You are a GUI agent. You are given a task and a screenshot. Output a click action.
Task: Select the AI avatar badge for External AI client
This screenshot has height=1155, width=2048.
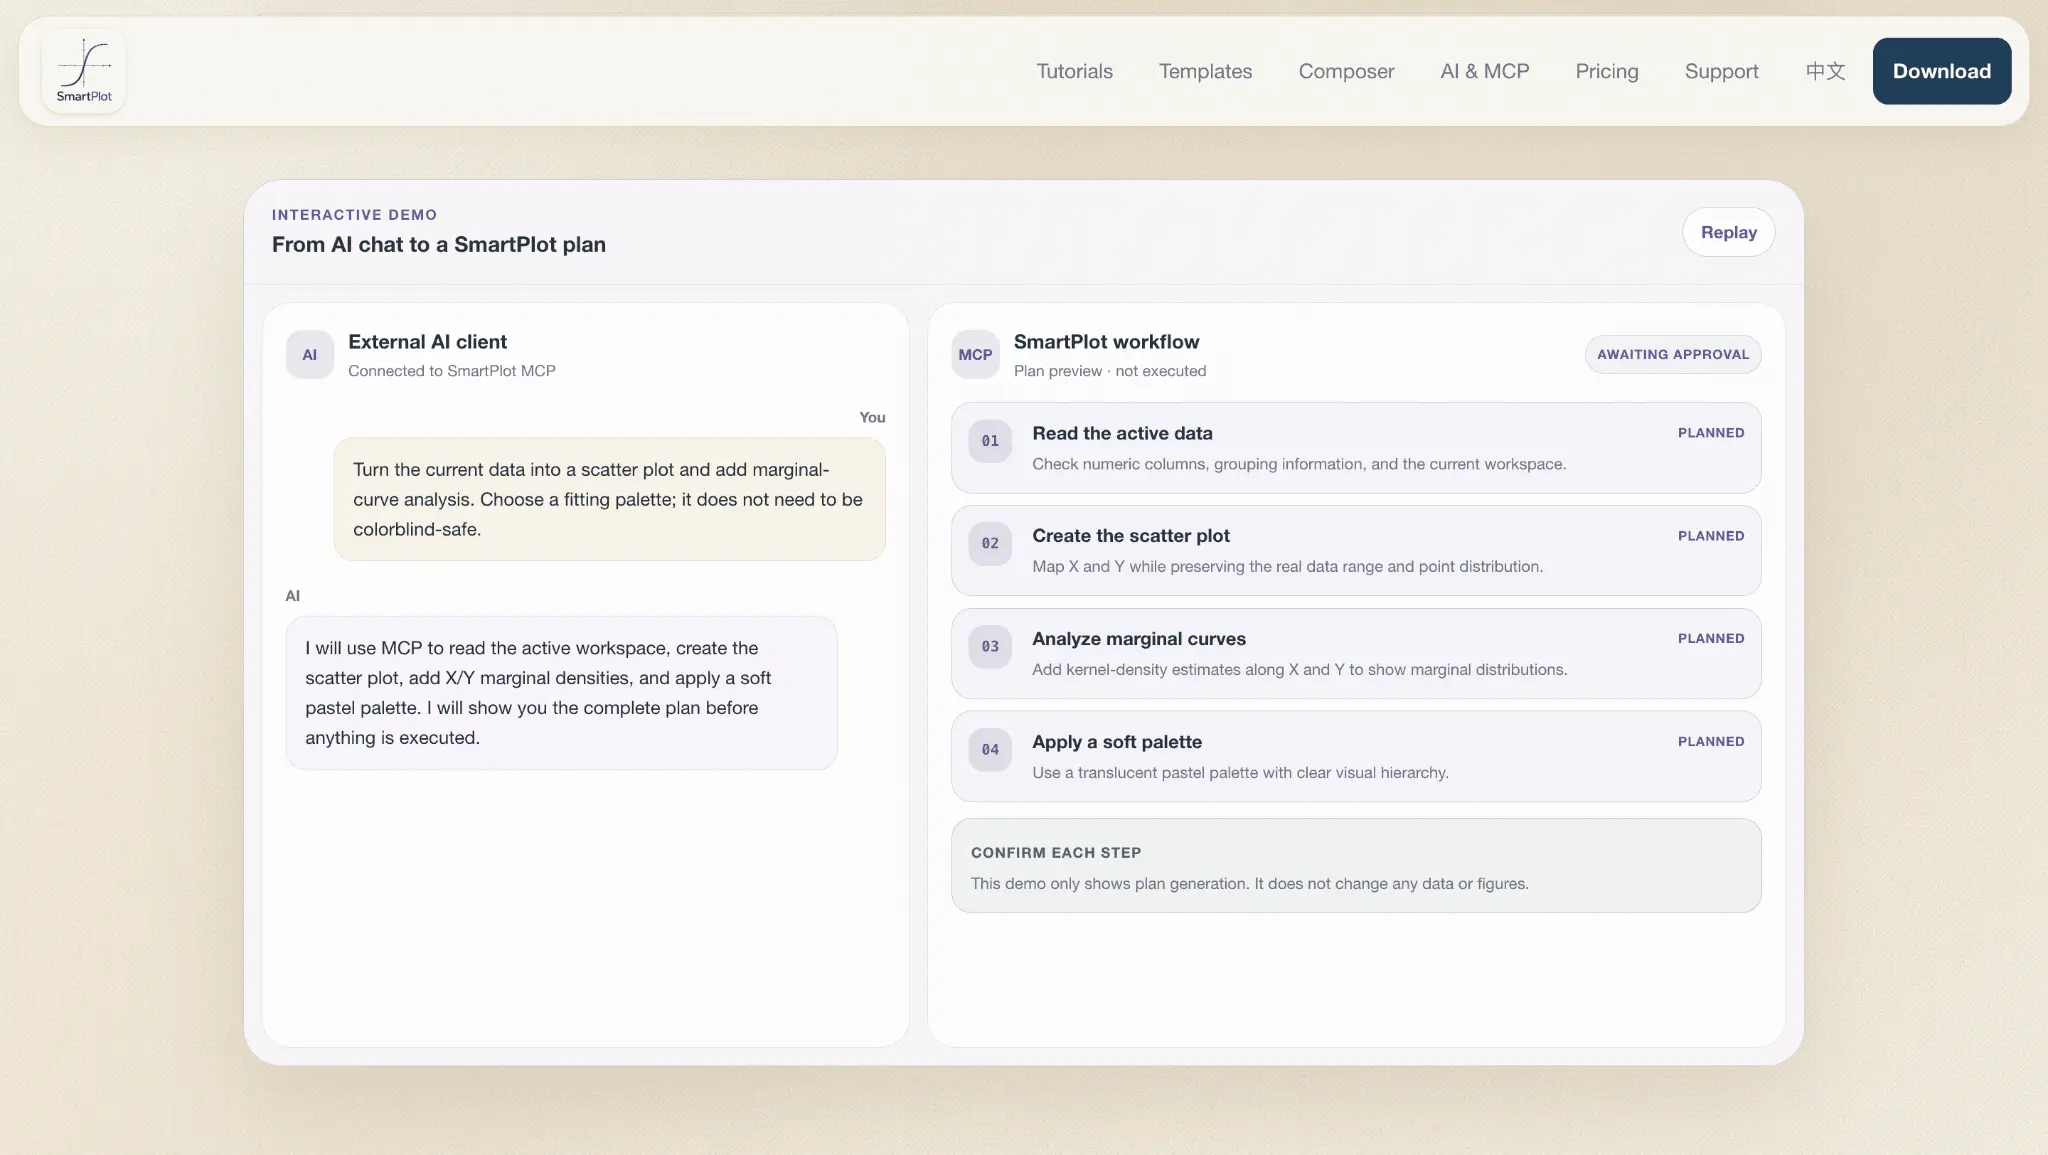(310, 355)
